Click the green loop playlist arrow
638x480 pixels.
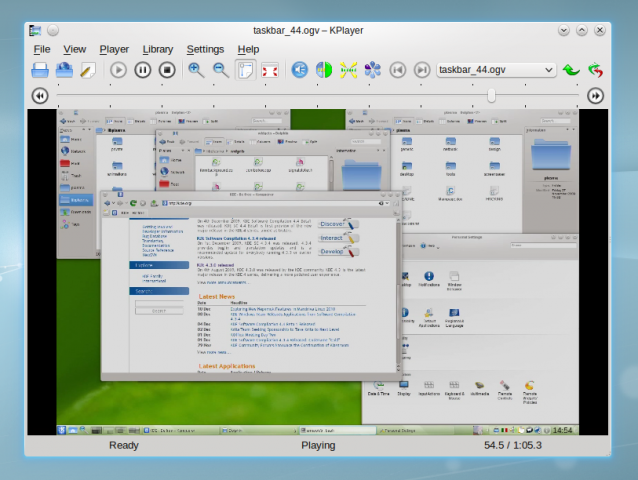pos(572,70)
